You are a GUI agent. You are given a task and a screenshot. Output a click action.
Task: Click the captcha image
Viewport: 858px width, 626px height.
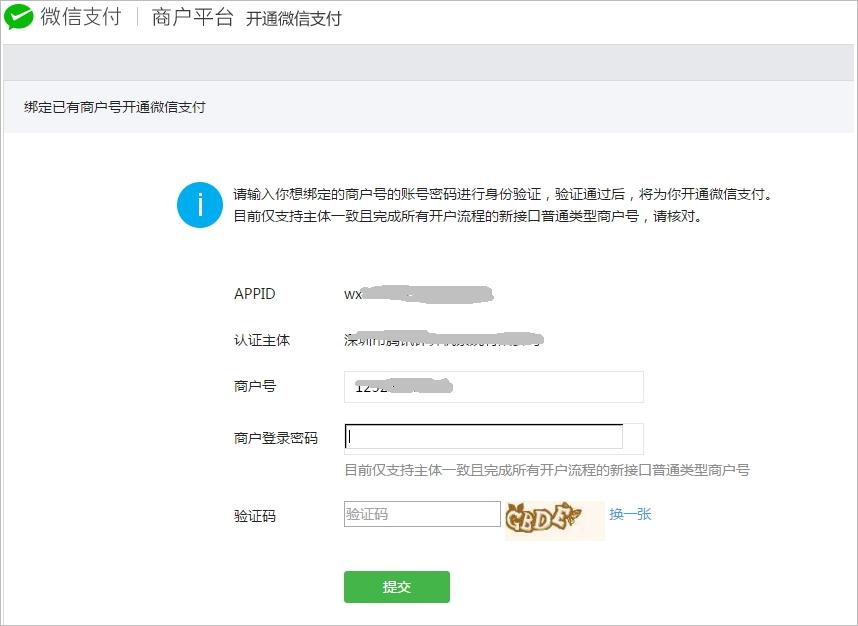[553, 519]
